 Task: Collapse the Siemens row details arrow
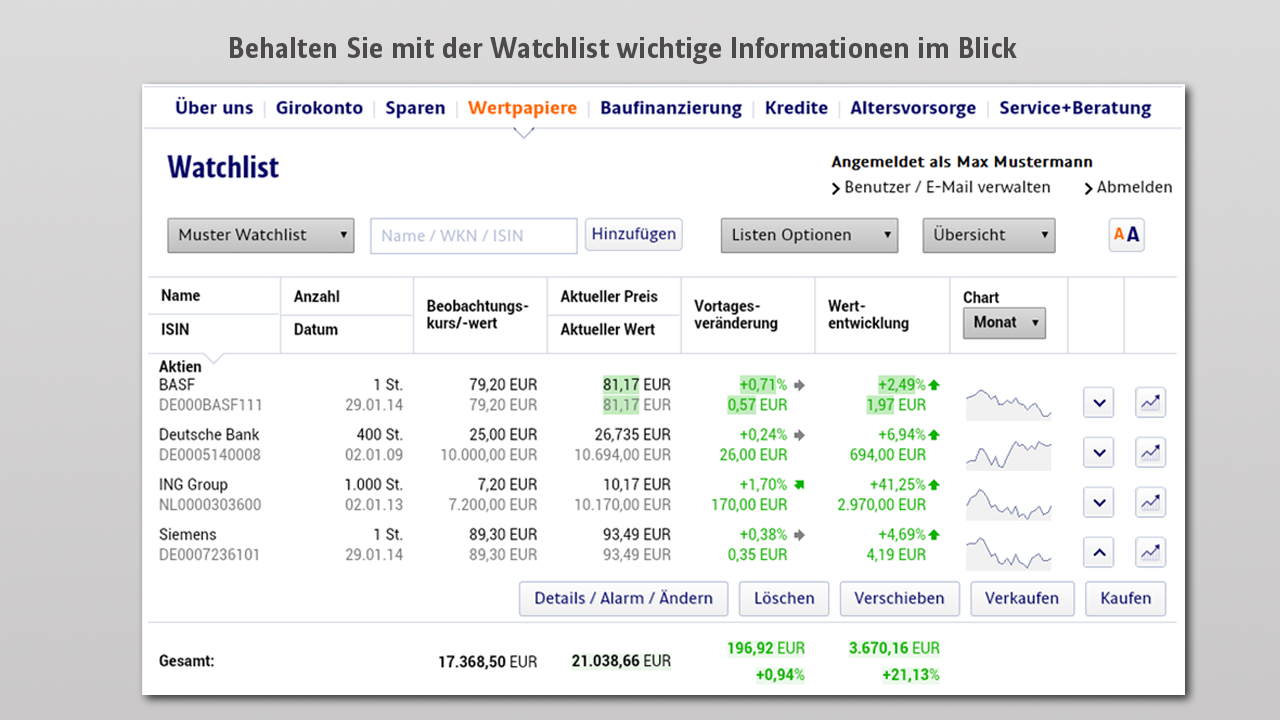point(1099,552)
